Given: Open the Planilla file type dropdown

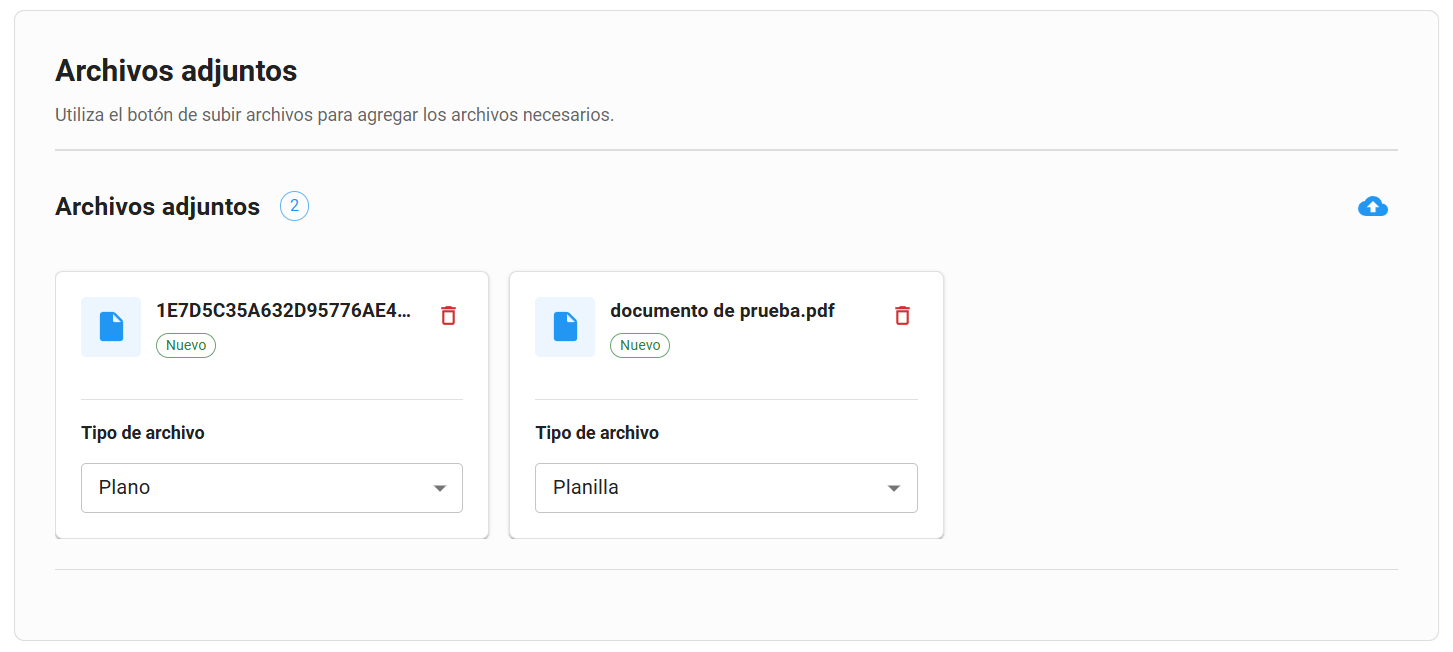Looking at the screenshot, I should (725, 488).
